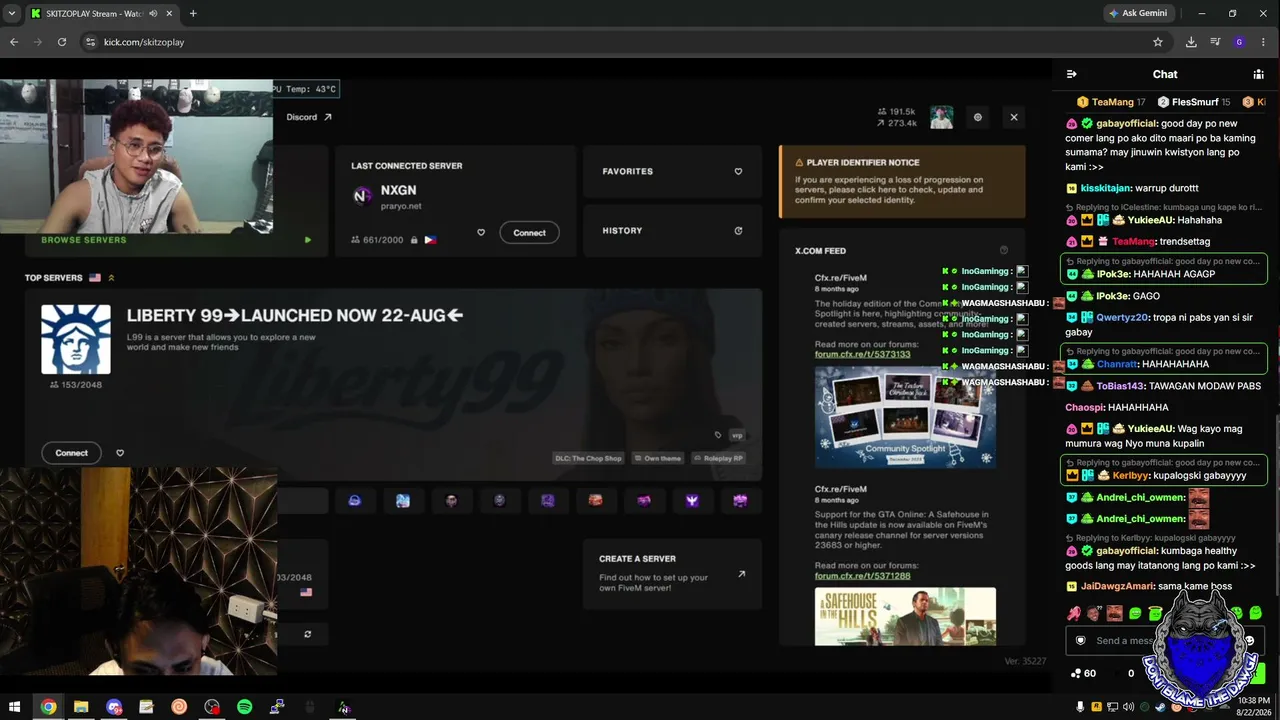Screen dimensions: 1280x720
Task: Select the sixth server icon in the carousel
Action: (595, 501)
